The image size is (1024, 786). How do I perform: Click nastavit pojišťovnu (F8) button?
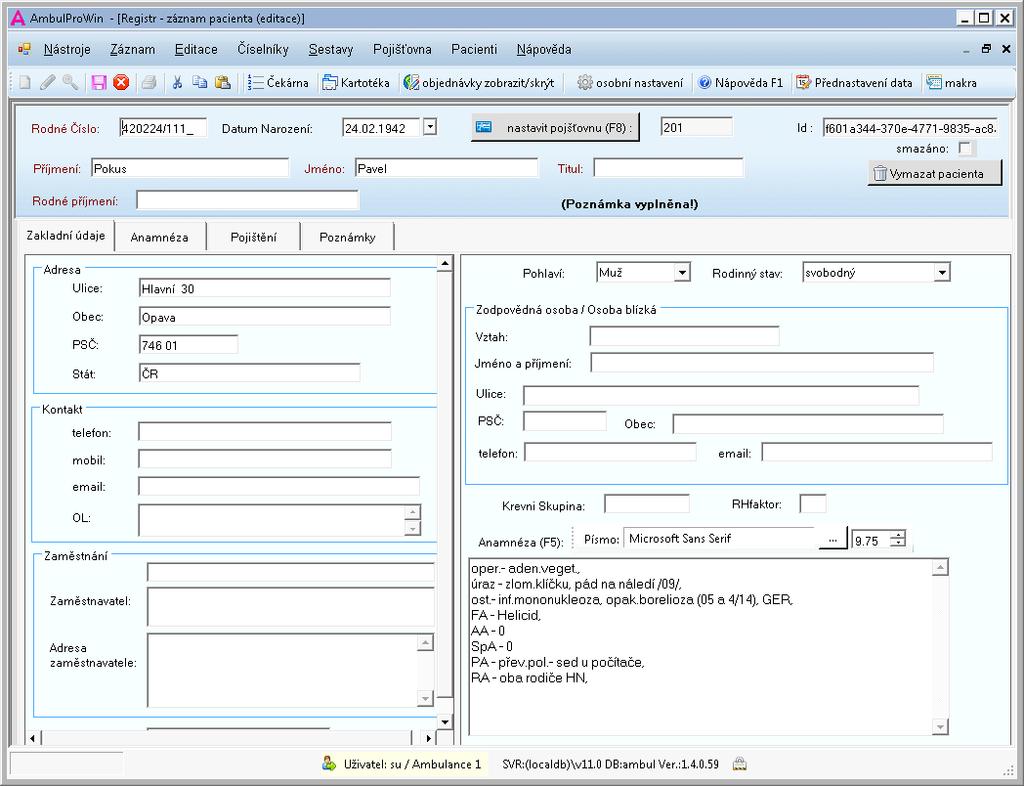click(555, 127)
